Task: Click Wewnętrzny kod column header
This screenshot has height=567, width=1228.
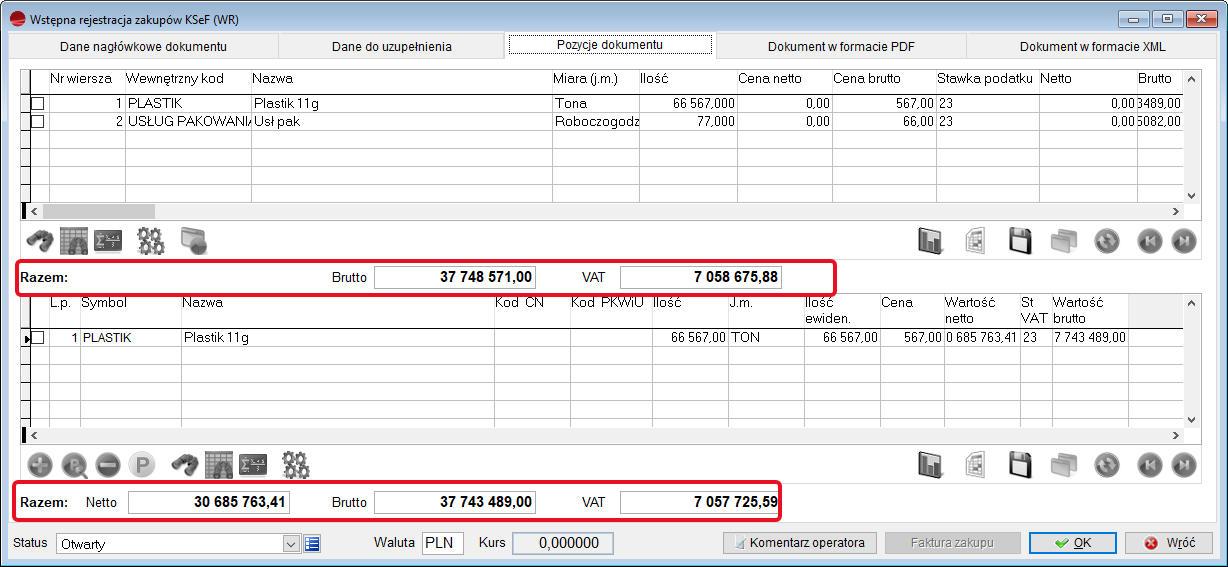Action: coord(187,78)
